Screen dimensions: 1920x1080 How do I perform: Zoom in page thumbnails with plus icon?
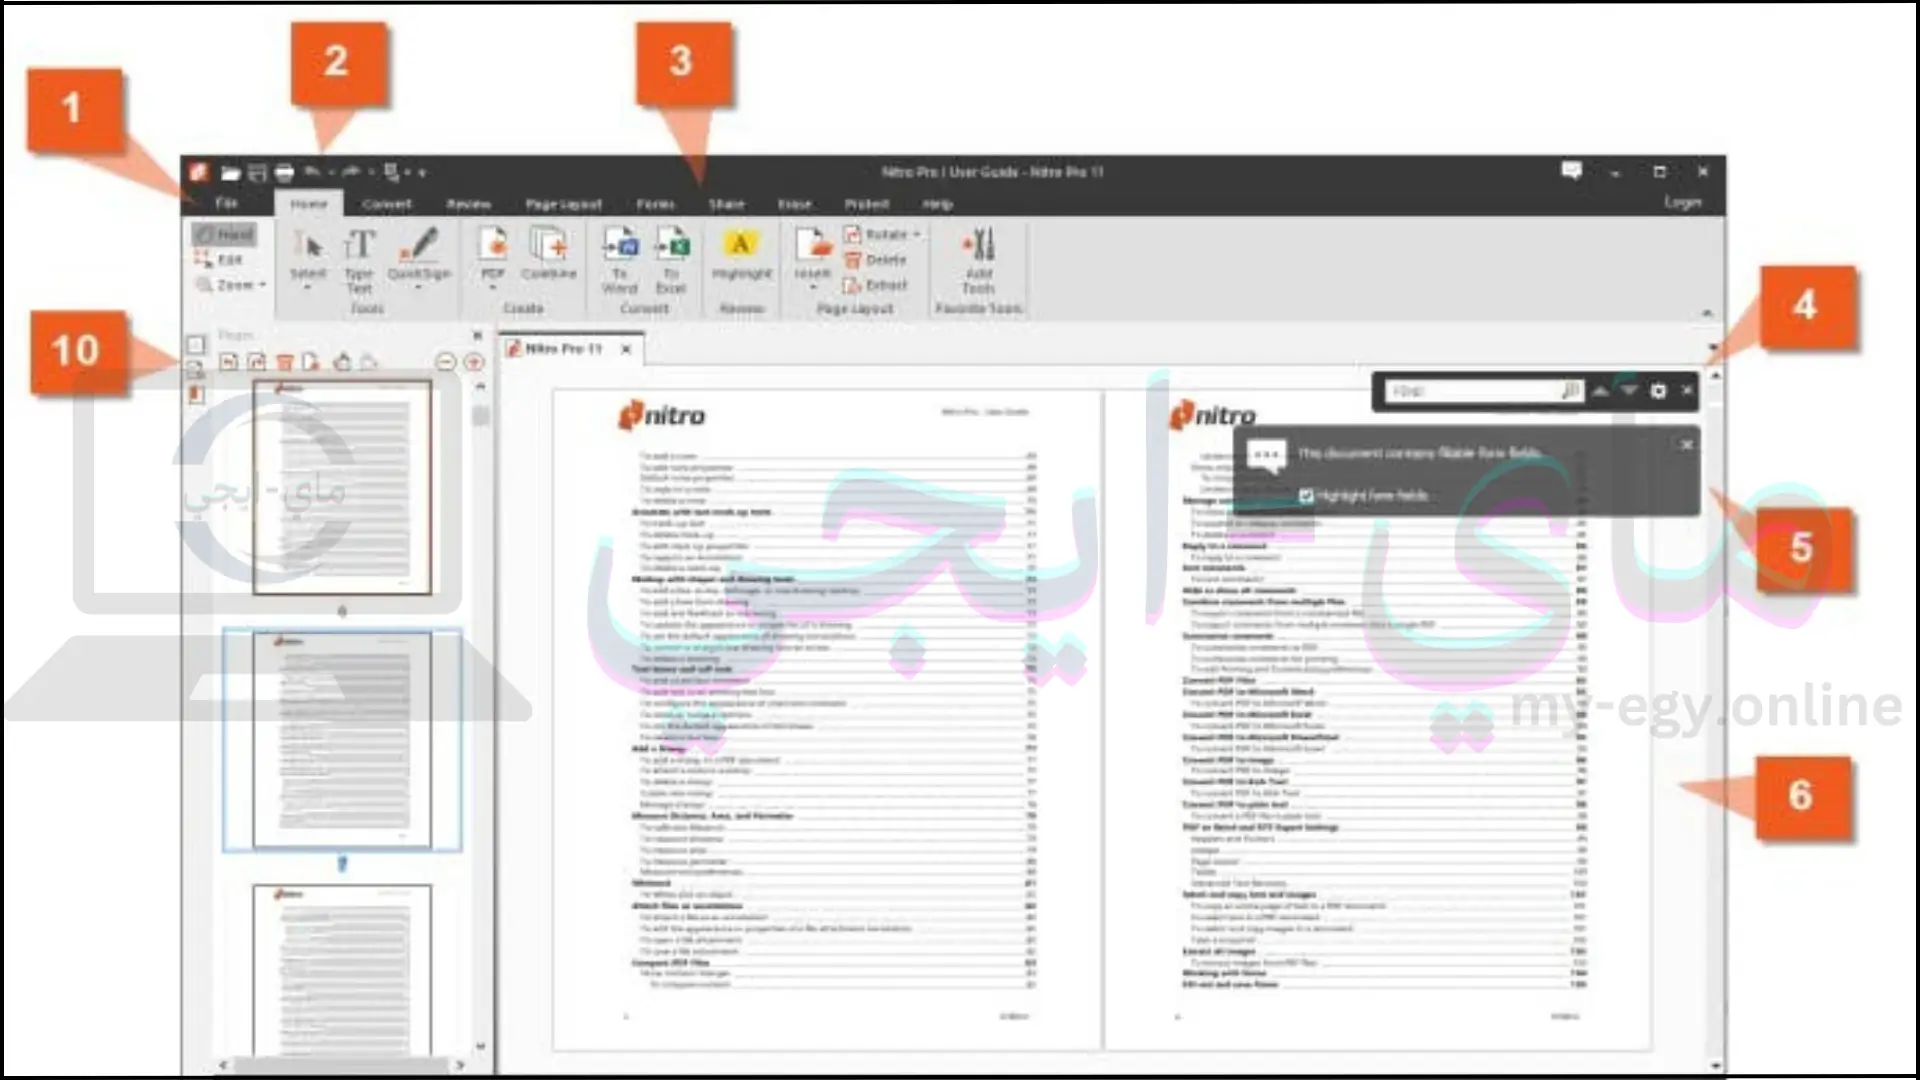[x=474, y=362]
